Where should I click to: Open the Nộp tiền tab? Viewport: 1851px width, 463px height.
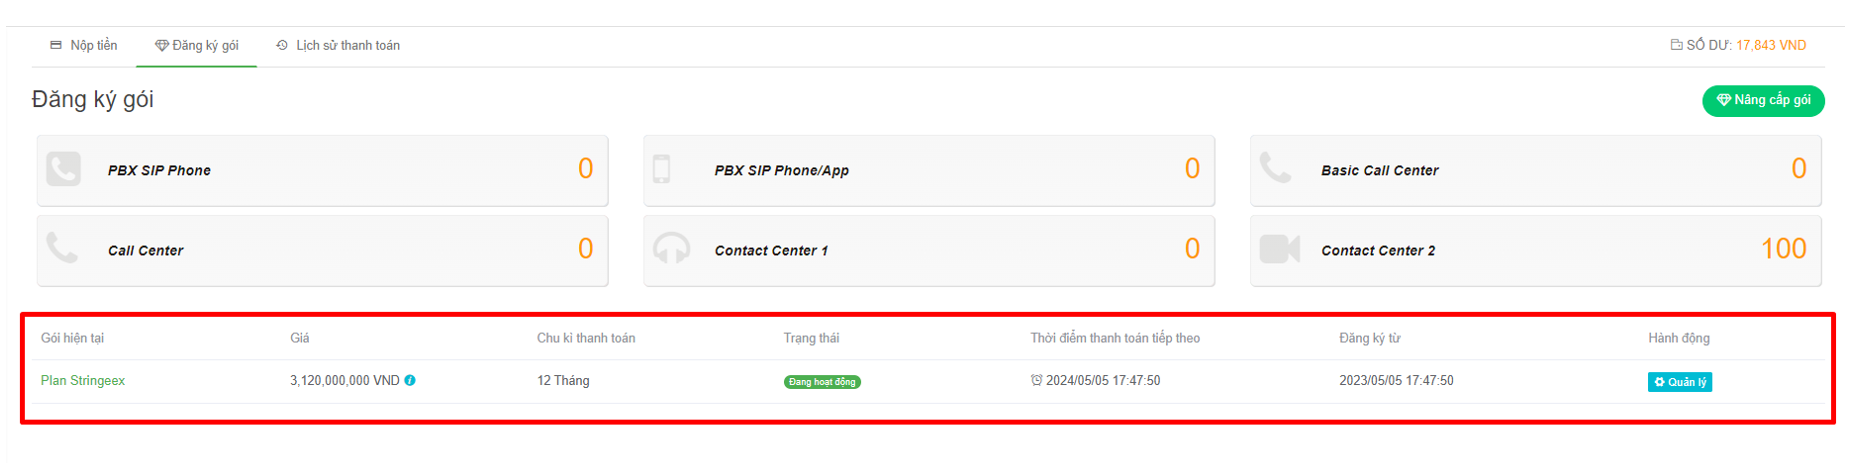coord(84,46)
